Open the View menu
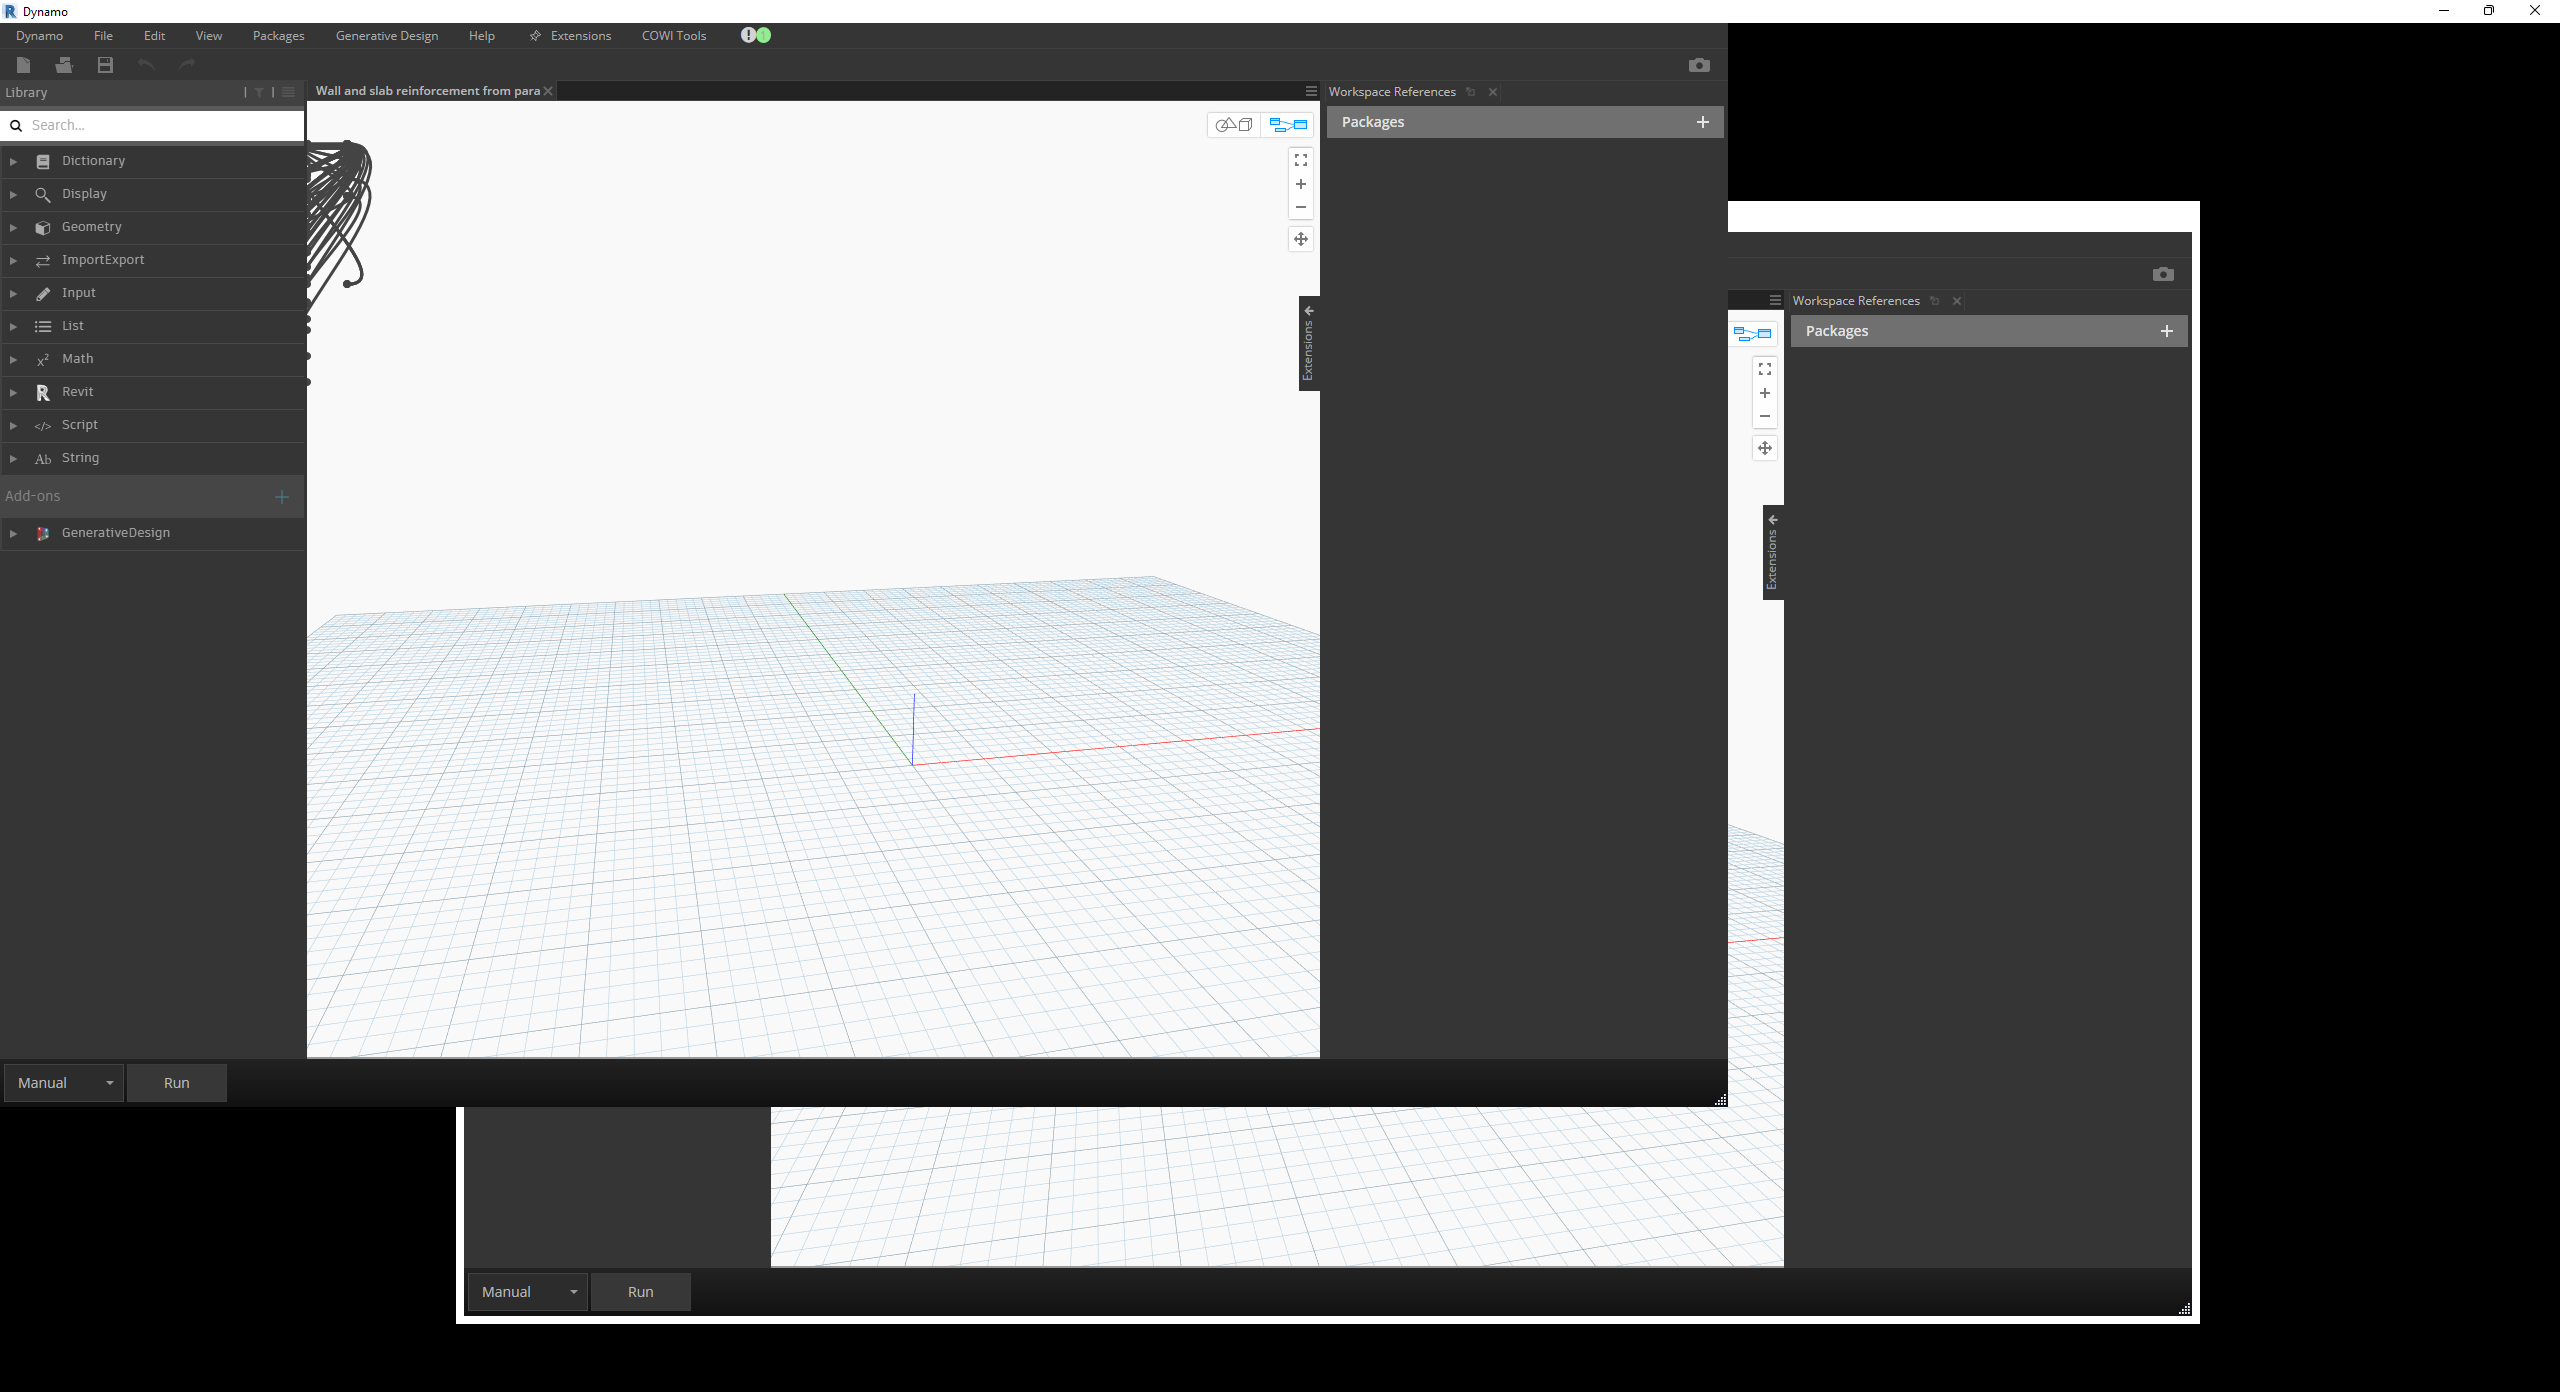Screen dimensions: 2560x1392 [209, 36]
